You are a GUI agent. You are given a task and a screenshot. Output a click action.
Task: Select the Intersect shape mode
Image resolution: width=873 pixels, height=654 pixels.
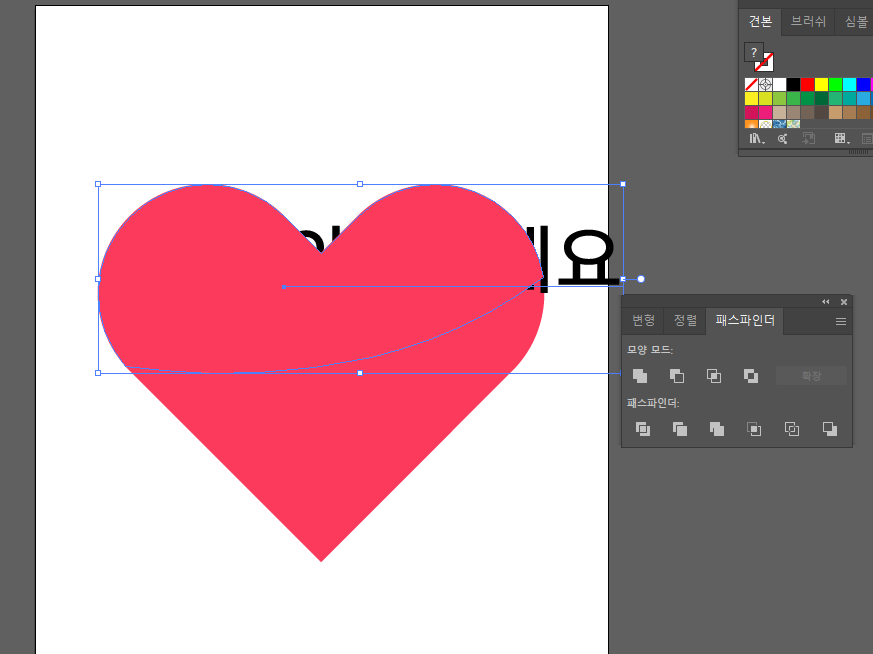[x=714, y=375]
